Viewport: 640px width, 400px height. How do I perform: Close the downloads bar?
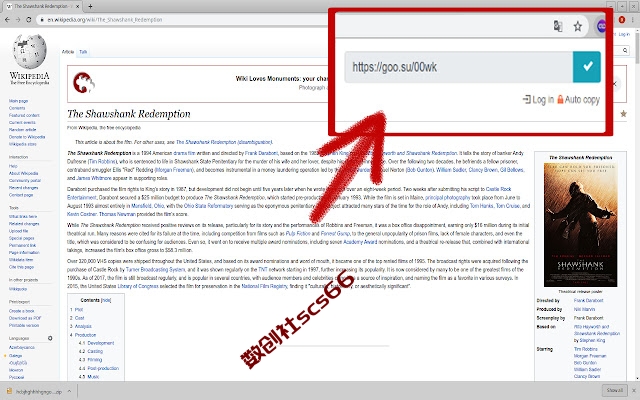[634, 391]
